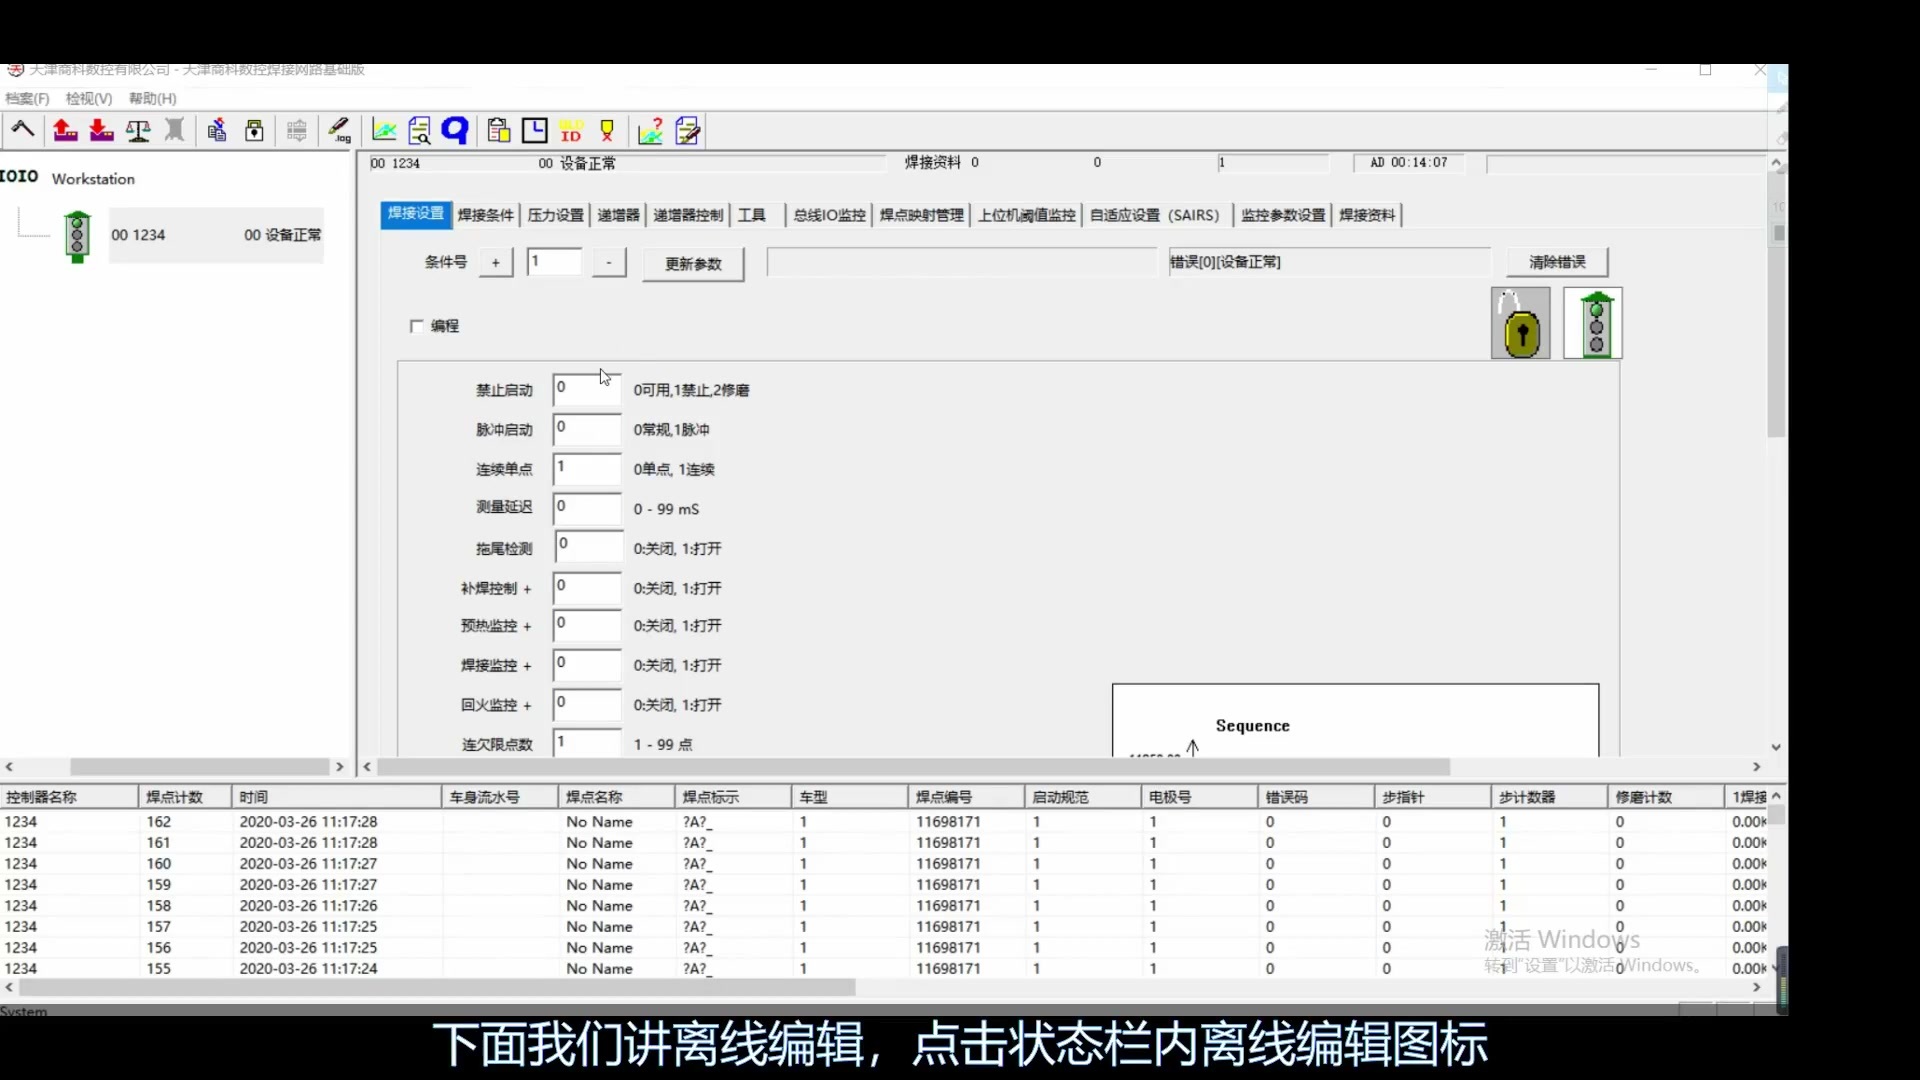This screenshot has height=1080, width=1920.
Task: Click the 焊接监控 value field
Action: [587, 664]
